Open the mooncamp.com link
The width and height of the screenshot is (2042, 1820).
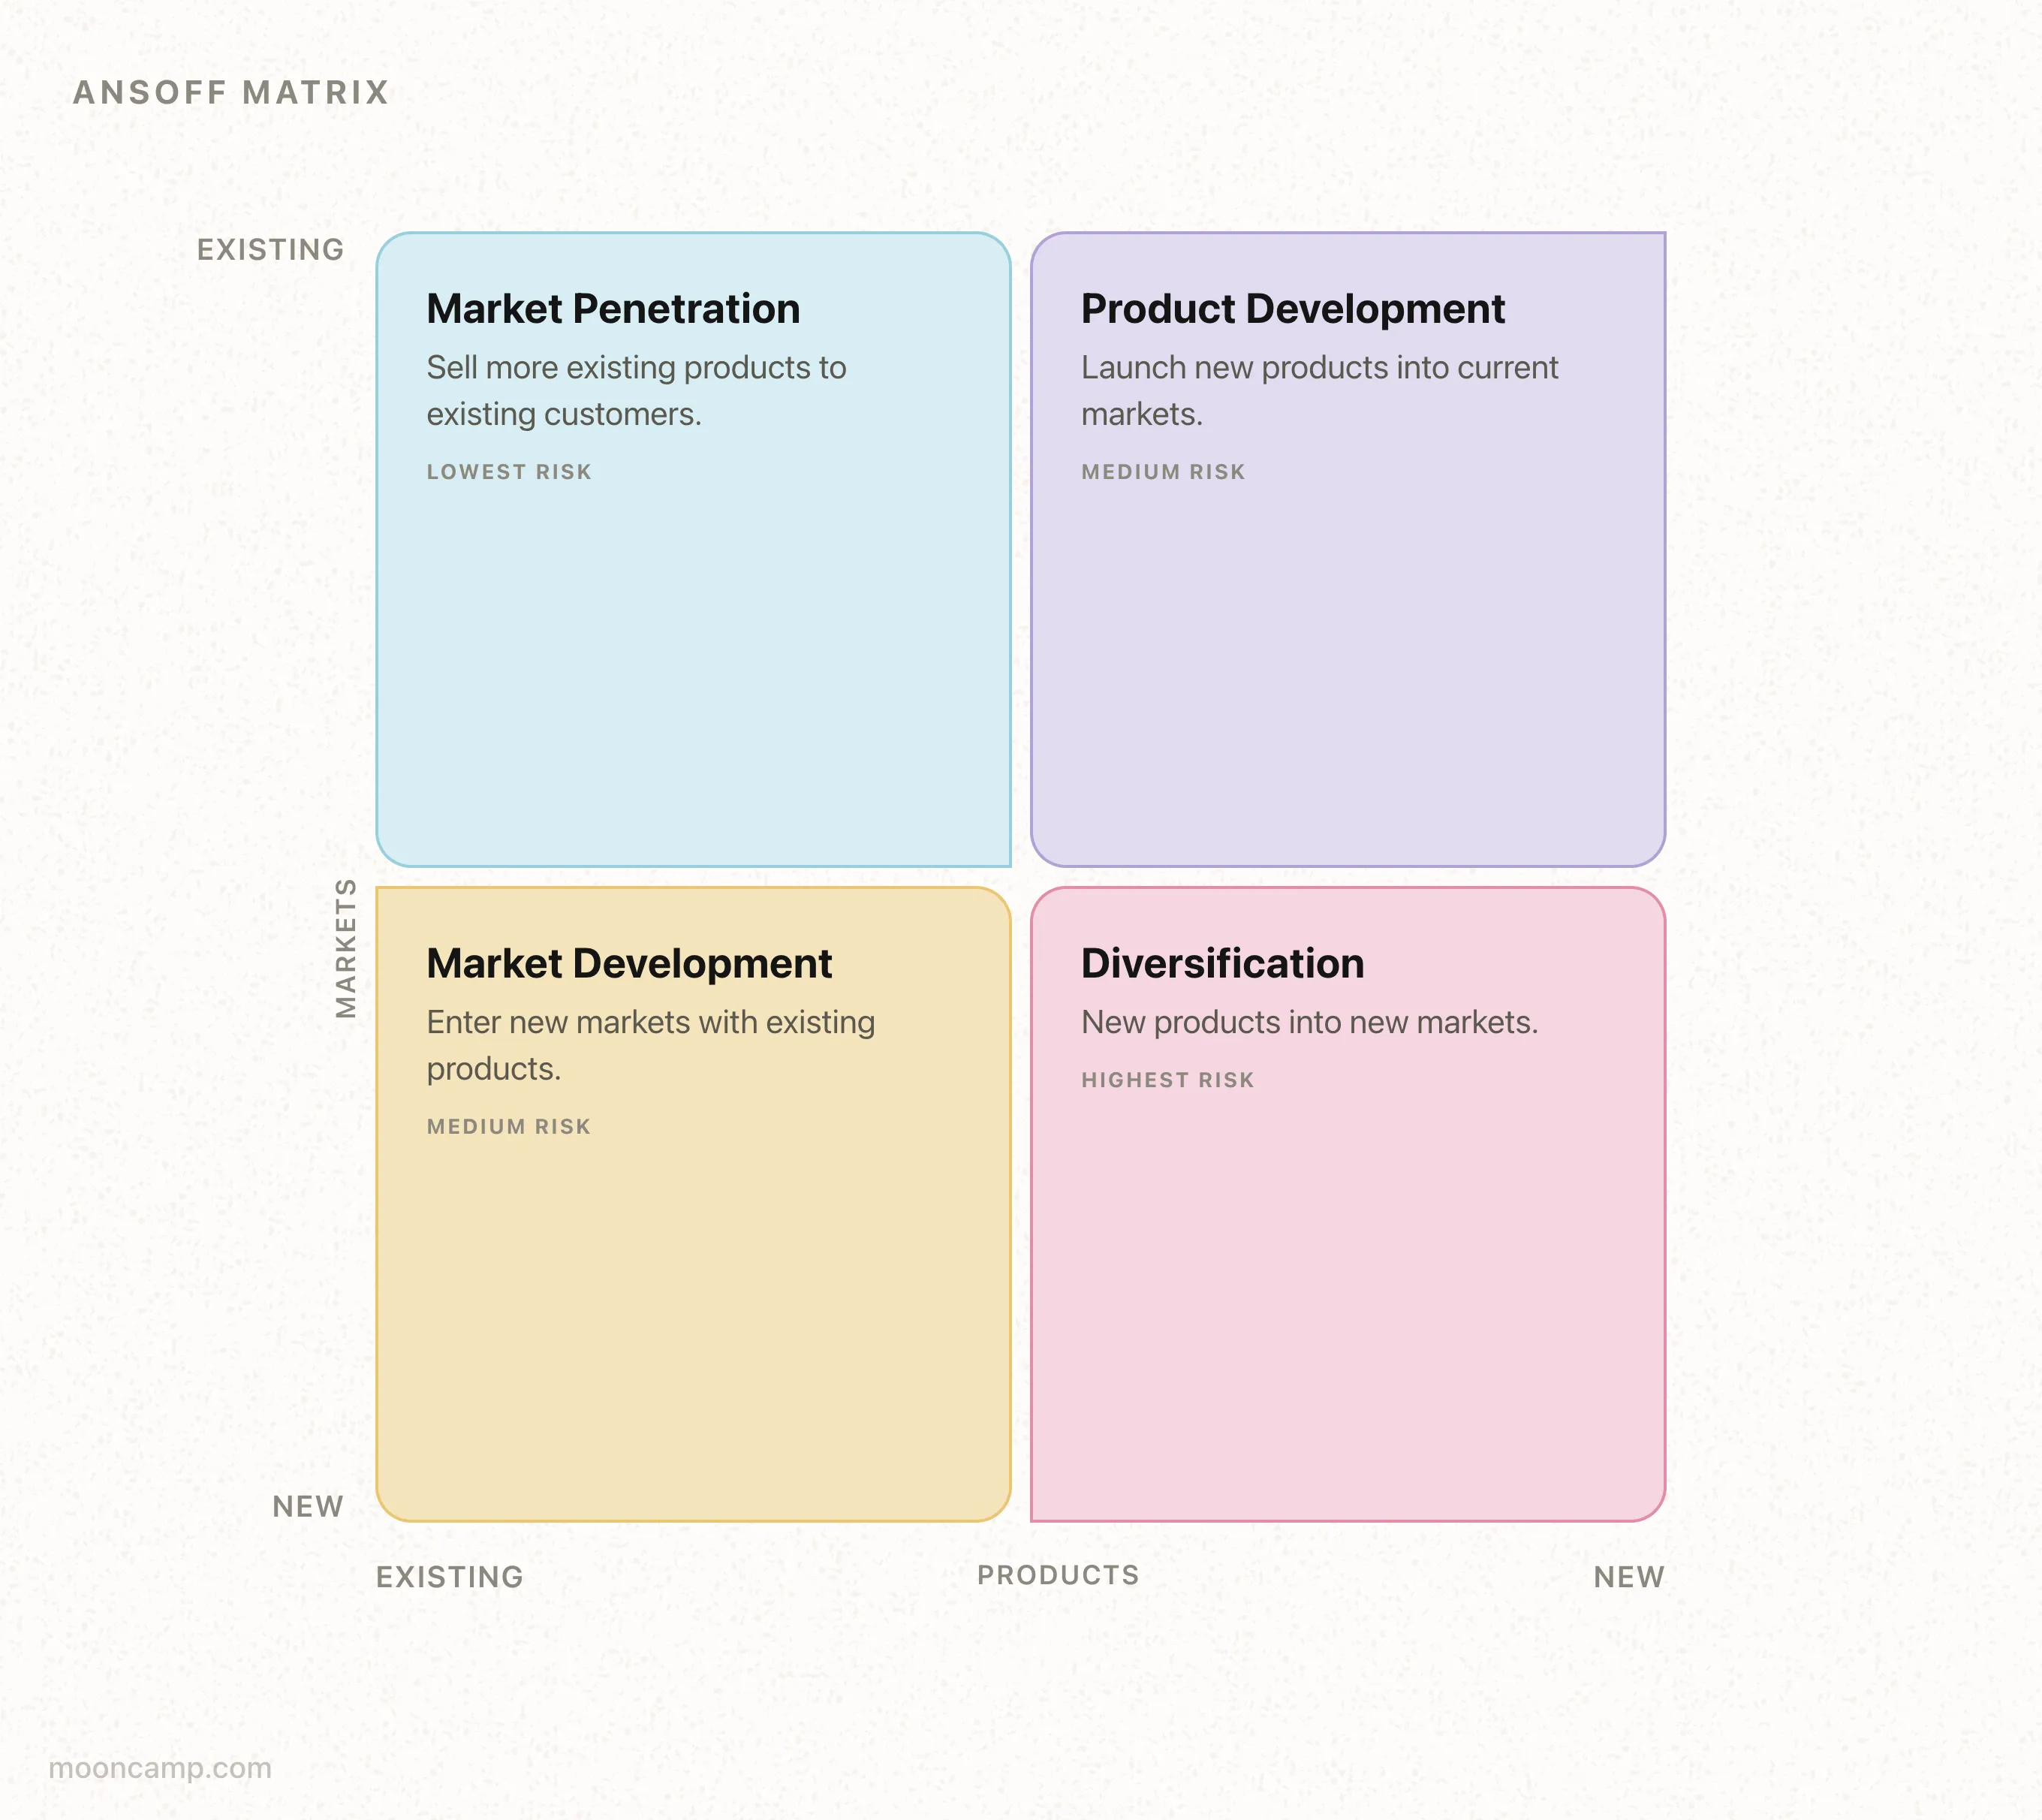coord(160,1768)
